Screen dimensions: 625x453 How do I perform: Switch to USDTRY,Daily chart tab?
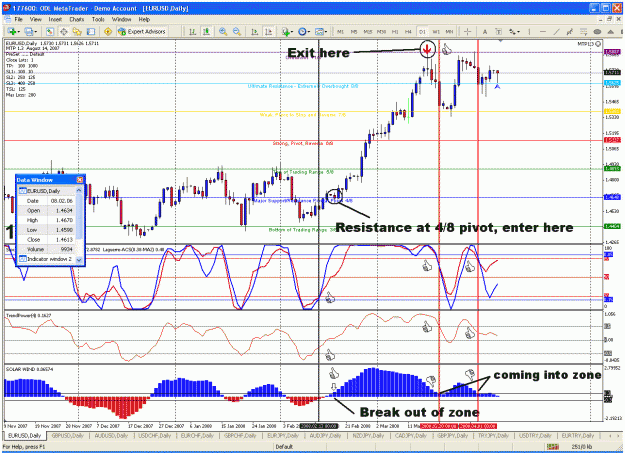click(535, 436)
